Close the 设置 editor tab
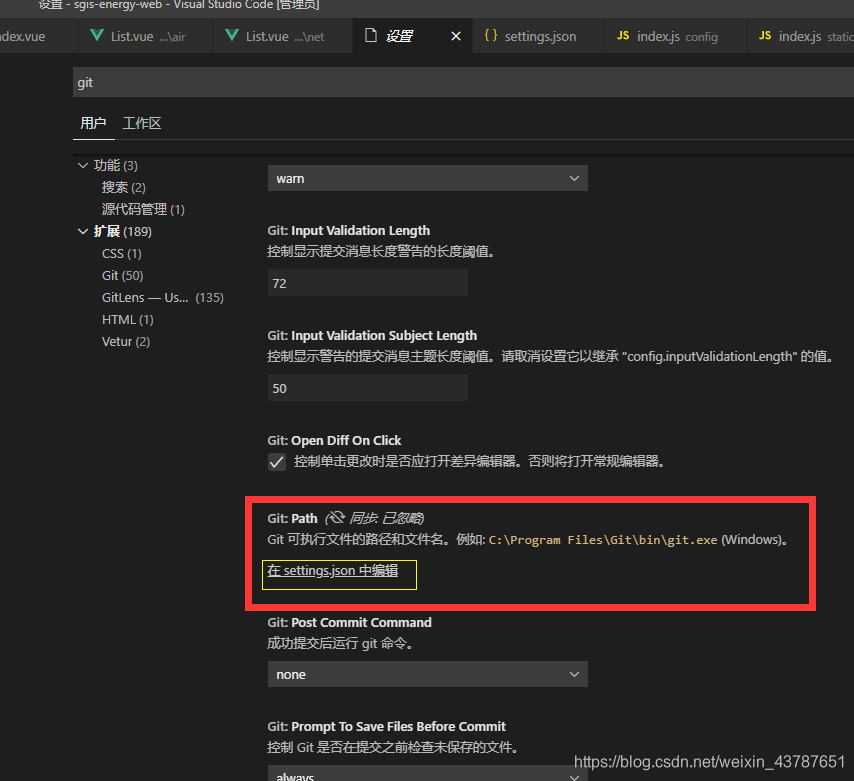854x781 pixels. click(x=455, y=35)
